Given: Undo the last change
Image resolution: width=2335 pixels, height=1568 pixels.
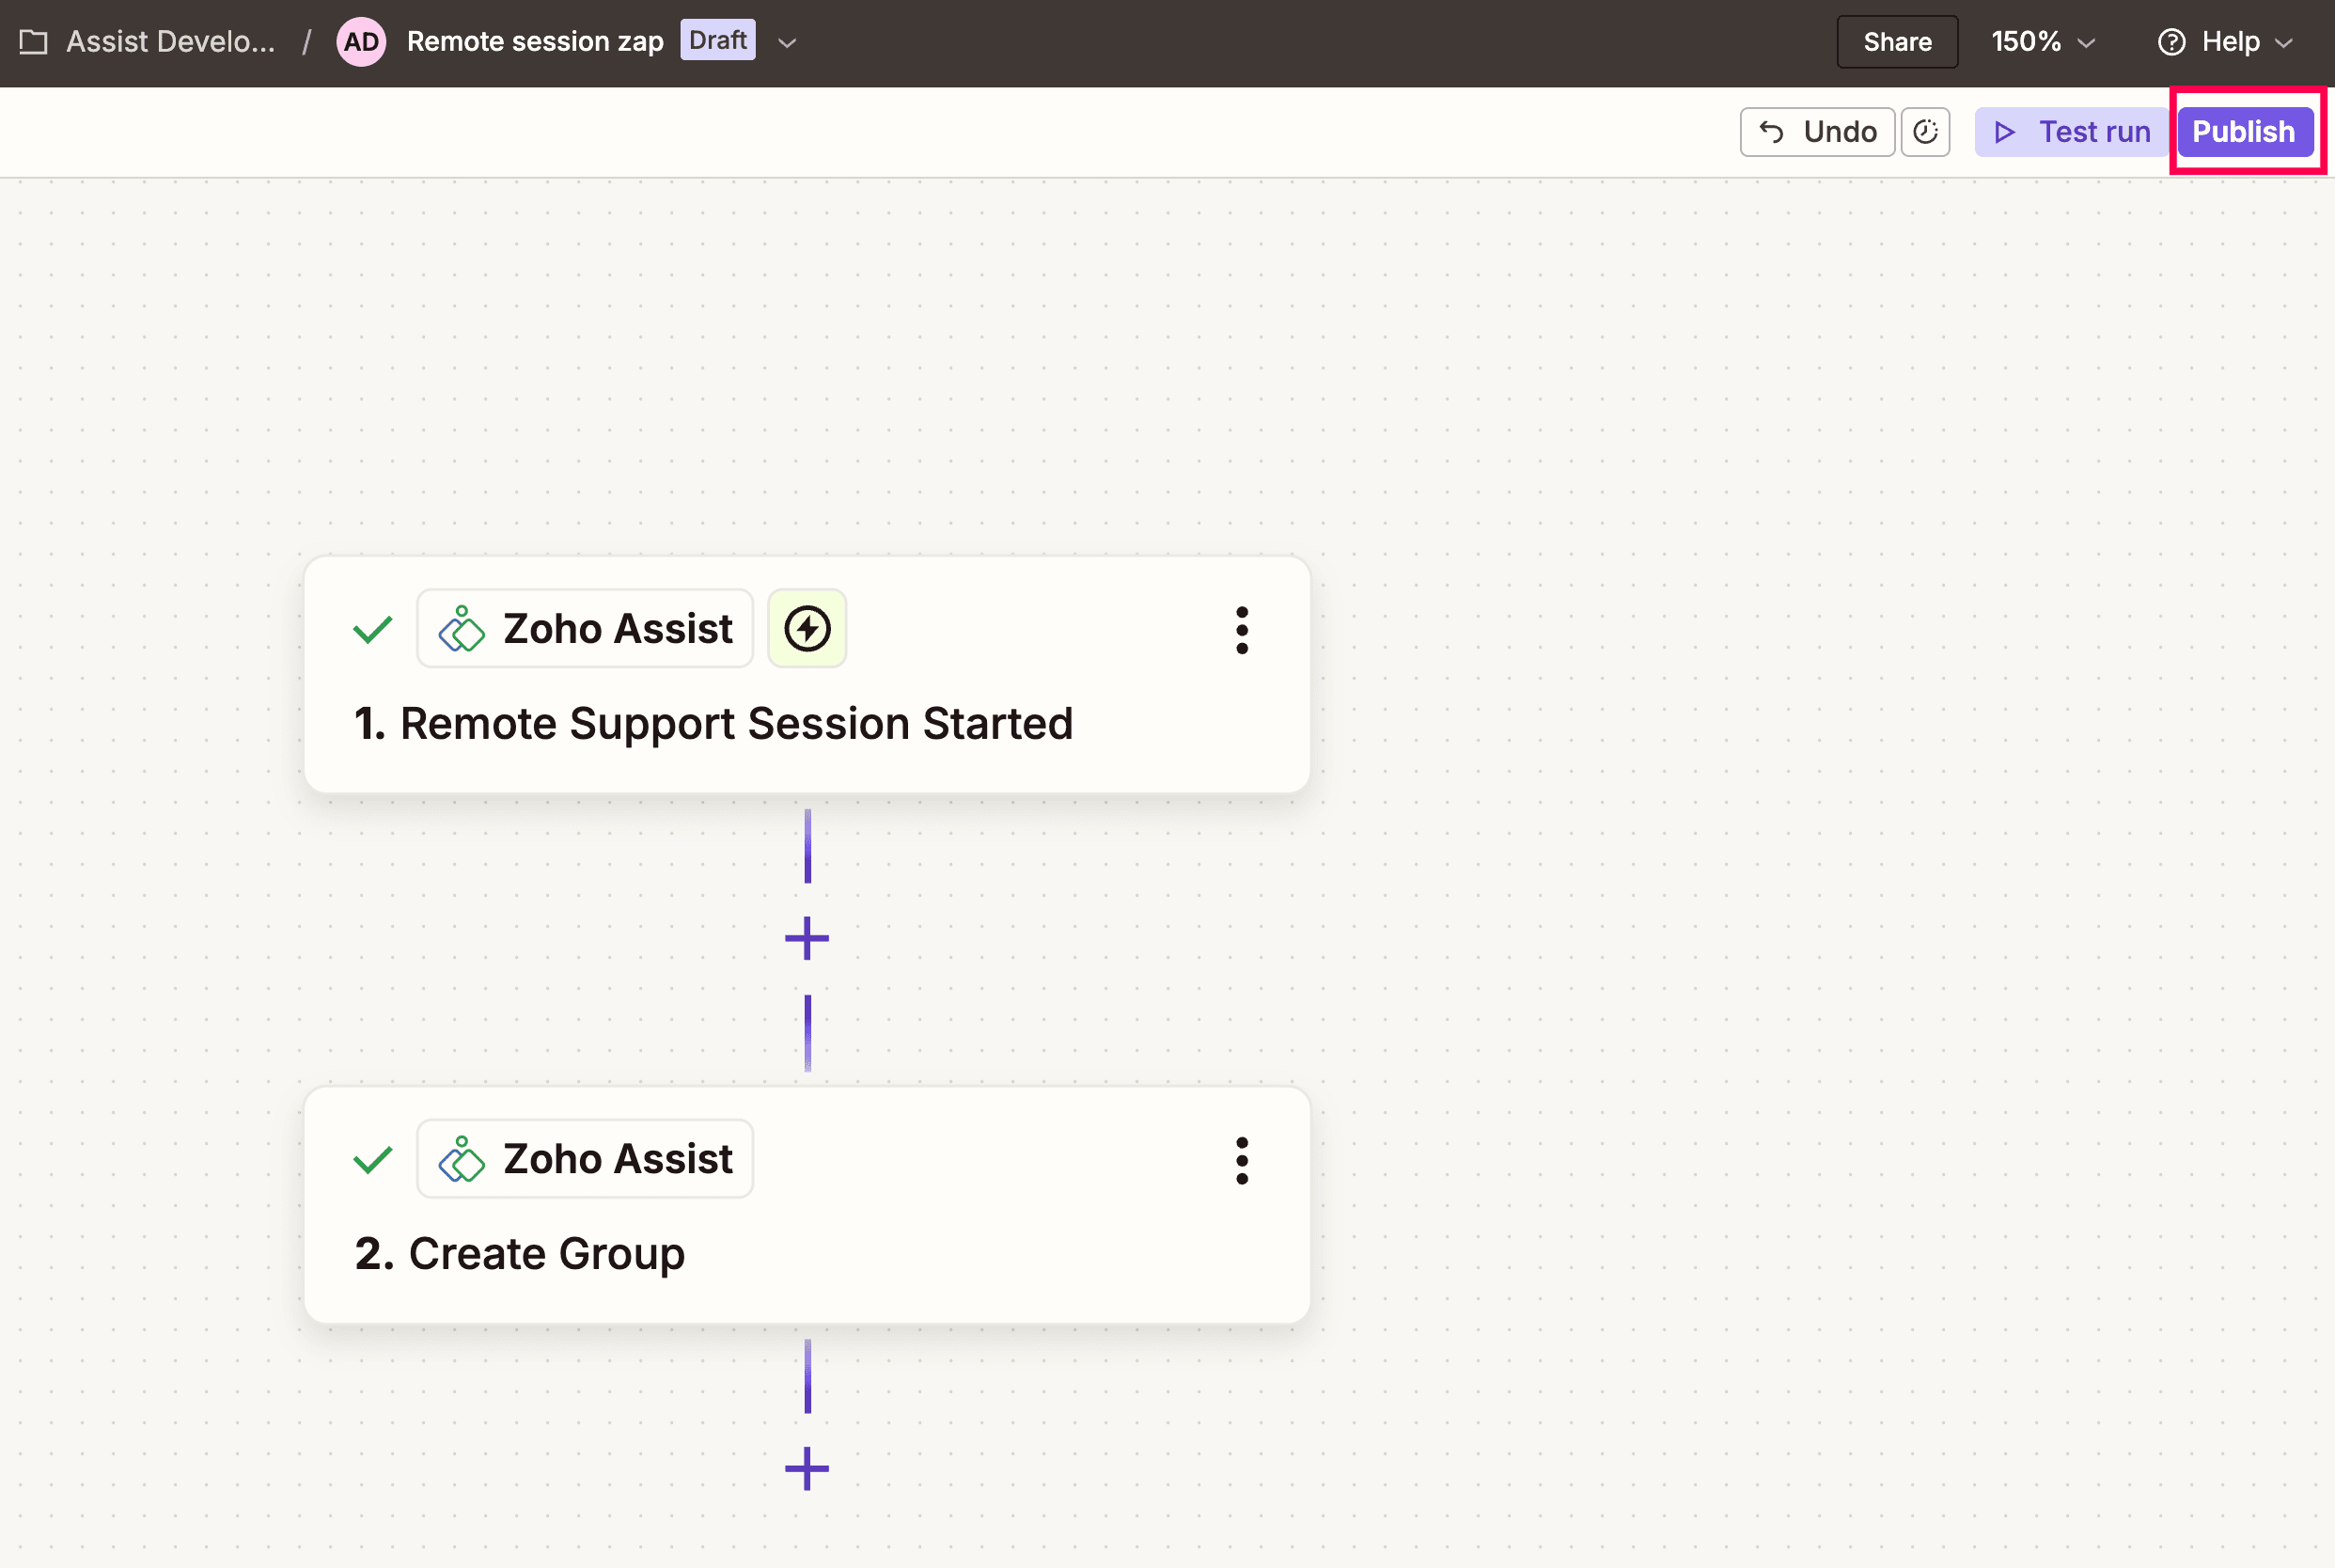Looking at the screenshot, I should [x=1817, y=132].
